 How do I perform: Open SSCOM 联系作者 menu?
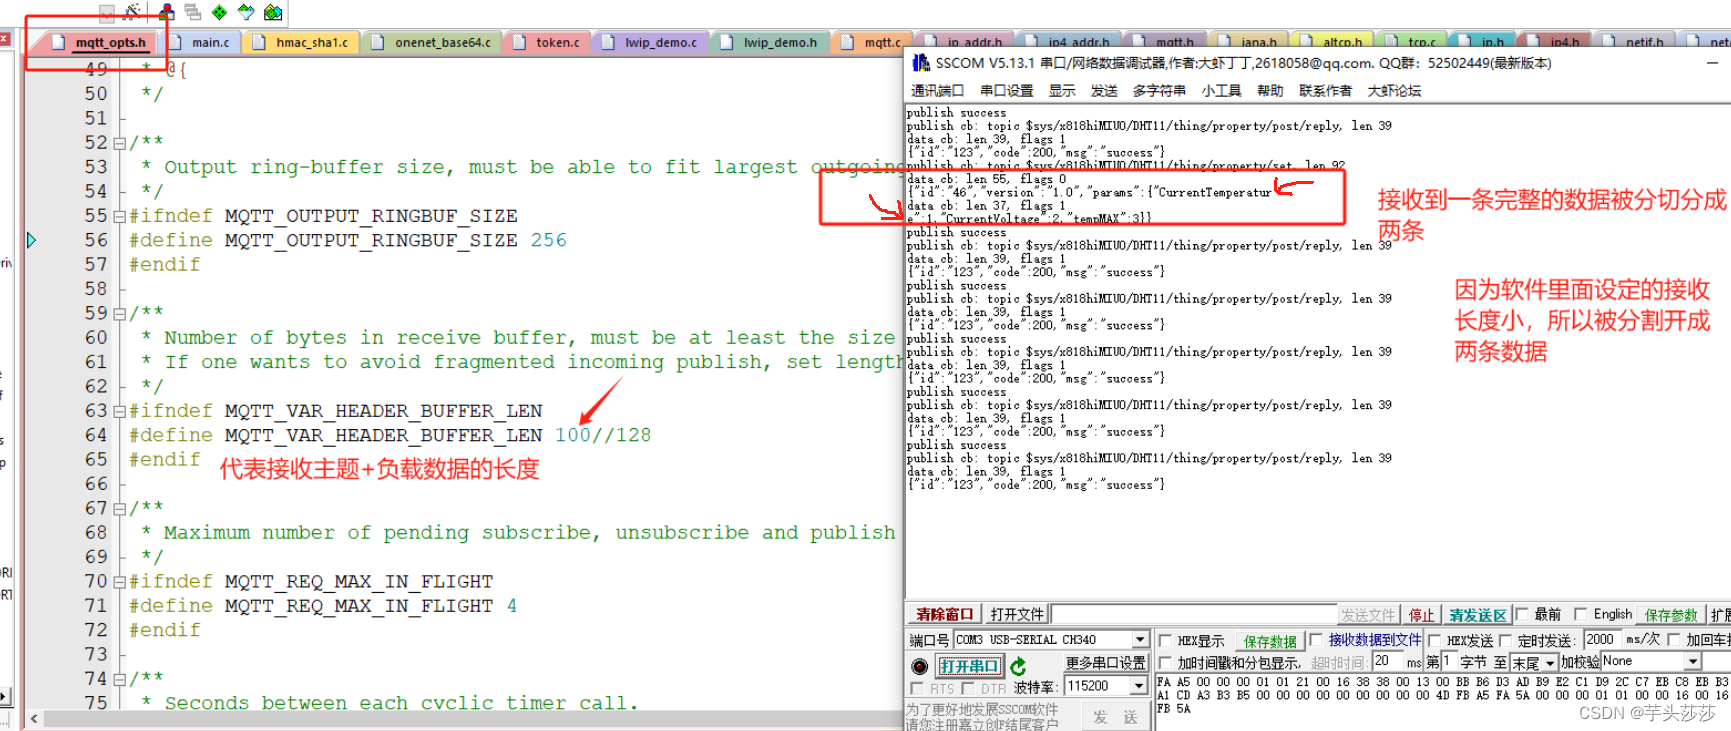(x=1325, y=91)
